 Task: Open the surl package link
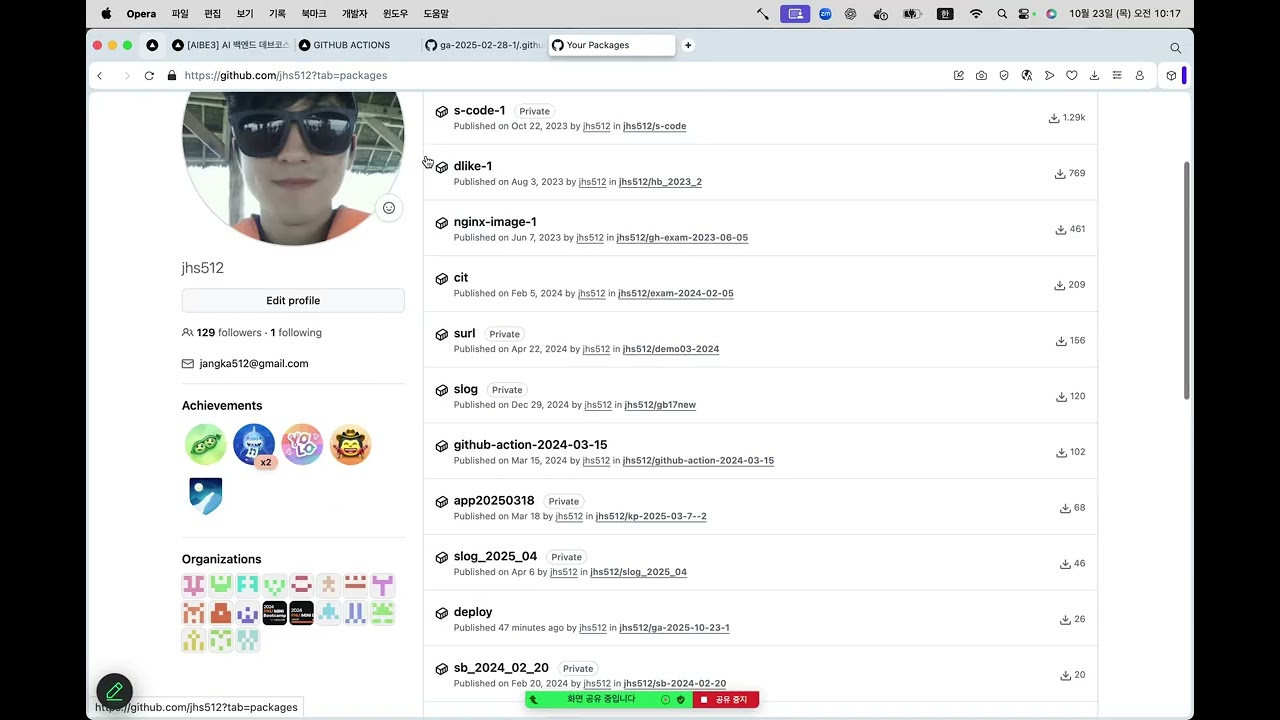(464, 333)
